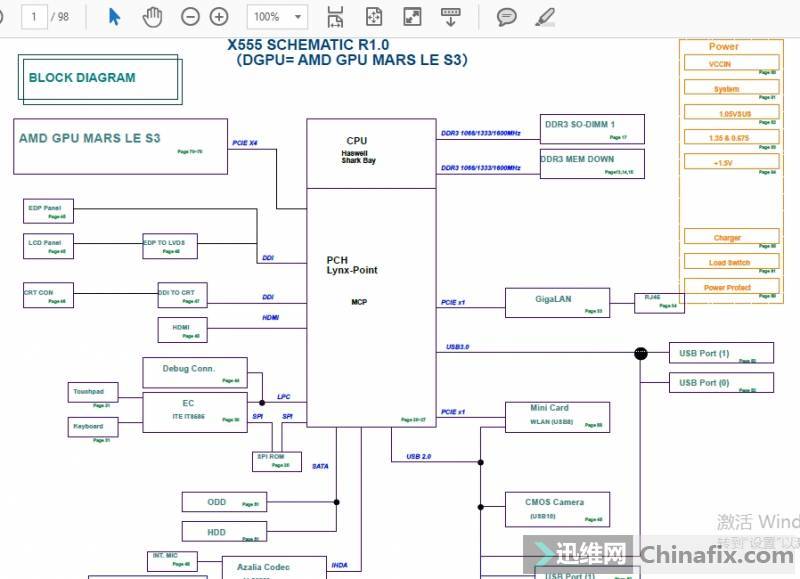Click the Load Switch power entry
800x579 pixels.
(x=731, y=262)
